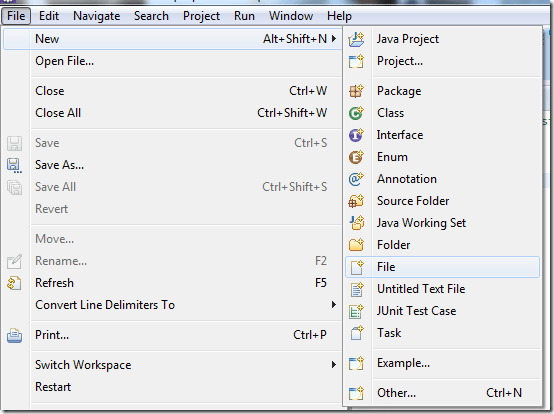Click the Ctrl+W shortcut text
The height and width of the screenshot is (414, 554).
click(308, 91)
